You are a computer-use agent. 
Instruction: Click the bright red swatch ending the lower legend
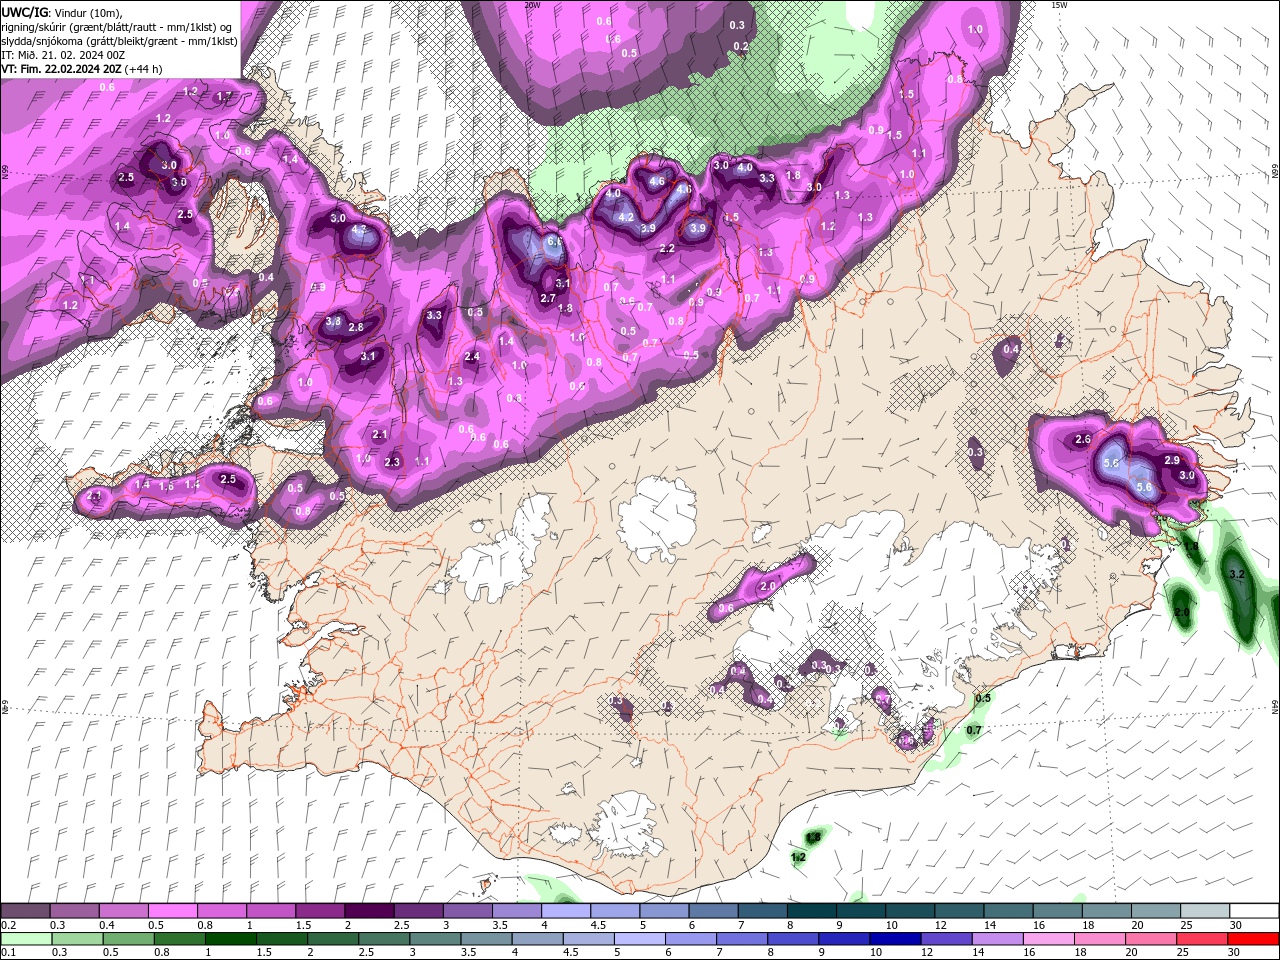(x=1253, y=939)
